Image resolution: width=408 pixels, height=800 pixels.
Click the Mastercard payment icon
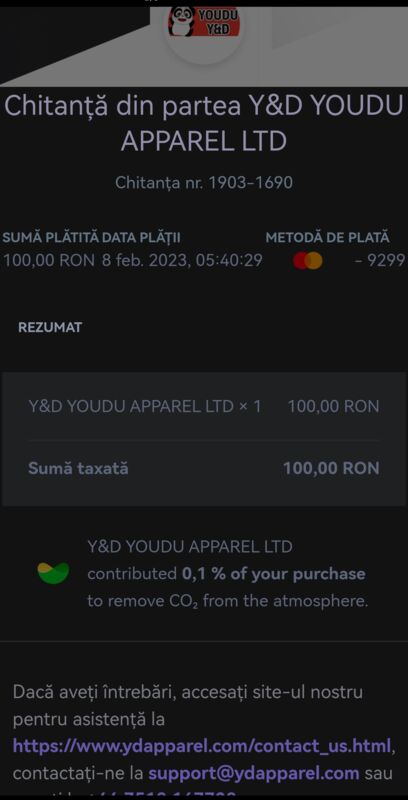coord(308,261)
